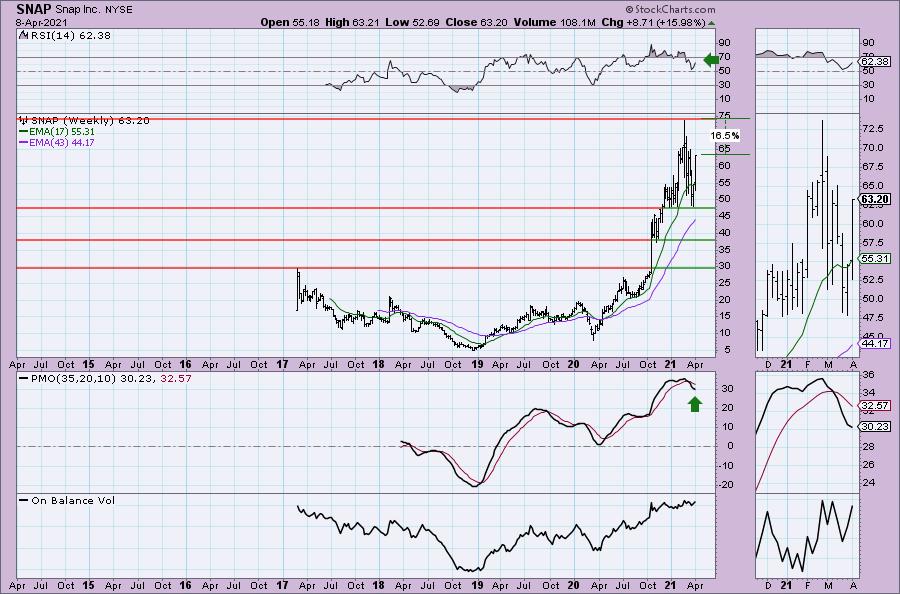Click the bar-chart icon before SNAP (Weekly)

click(x=24, y=121)
